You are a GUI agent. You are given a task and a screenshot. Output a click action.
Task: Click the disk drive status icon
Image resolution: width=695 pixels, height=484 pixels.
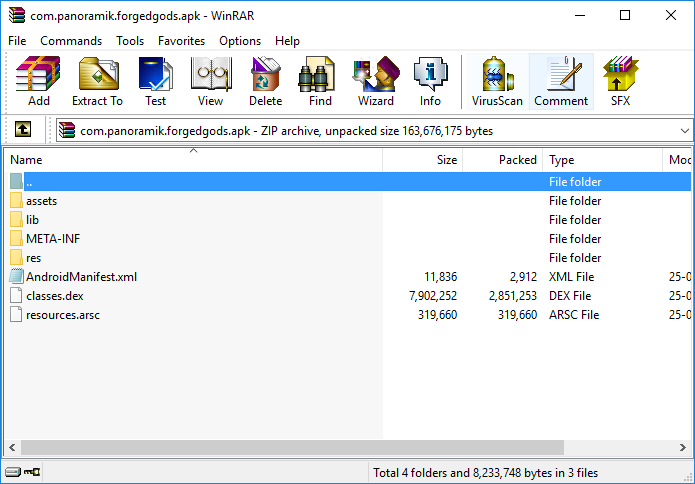(x=12, y=472)
